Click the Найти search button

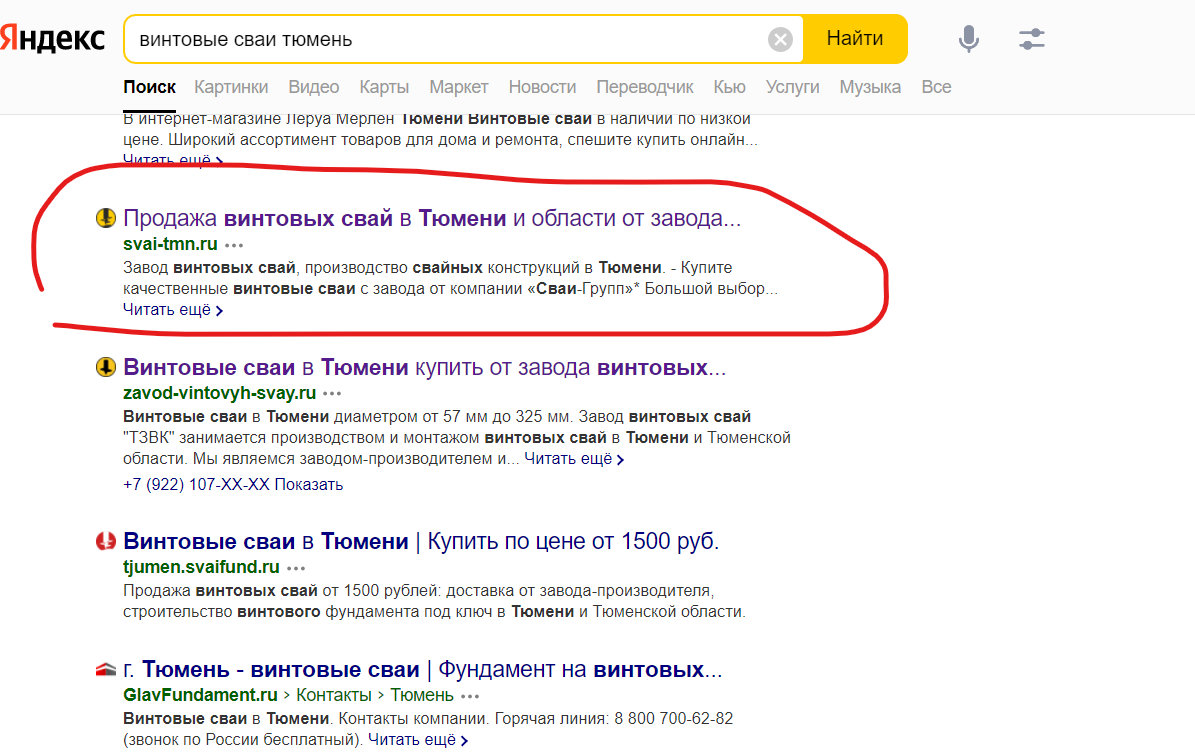click(855, 39)
